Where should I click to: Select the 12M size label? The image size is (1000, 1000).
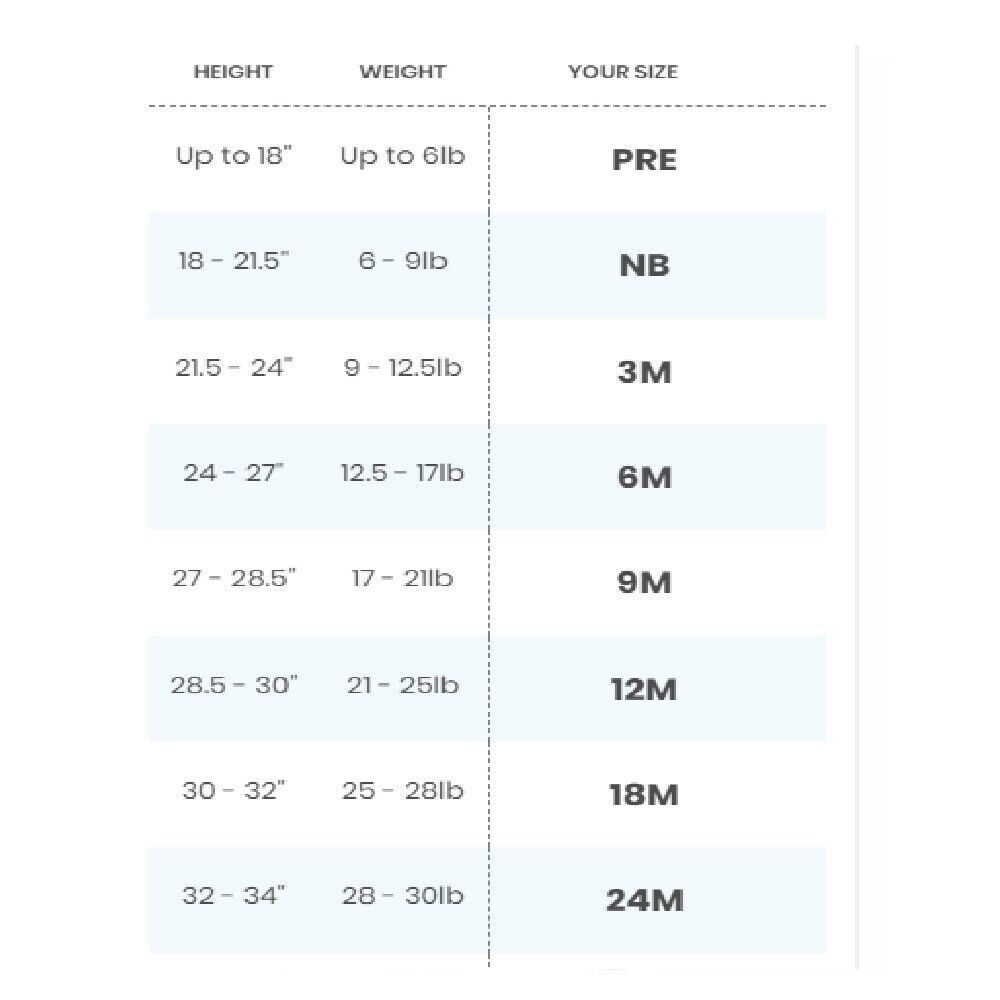coord(644,689)
